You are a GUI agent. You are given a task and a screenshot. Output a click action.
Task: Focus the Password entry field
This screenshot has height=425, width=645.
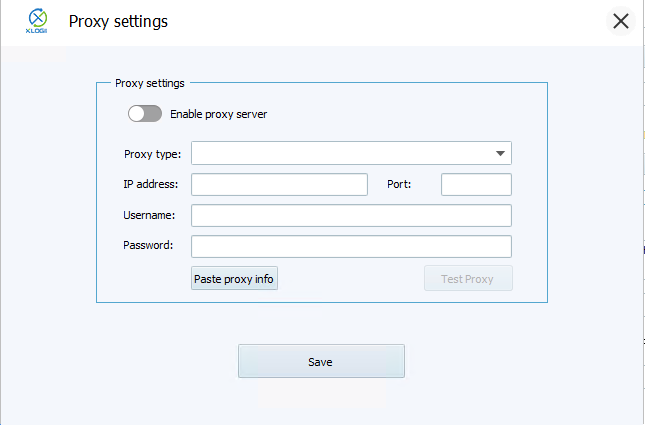click(351, 246)
